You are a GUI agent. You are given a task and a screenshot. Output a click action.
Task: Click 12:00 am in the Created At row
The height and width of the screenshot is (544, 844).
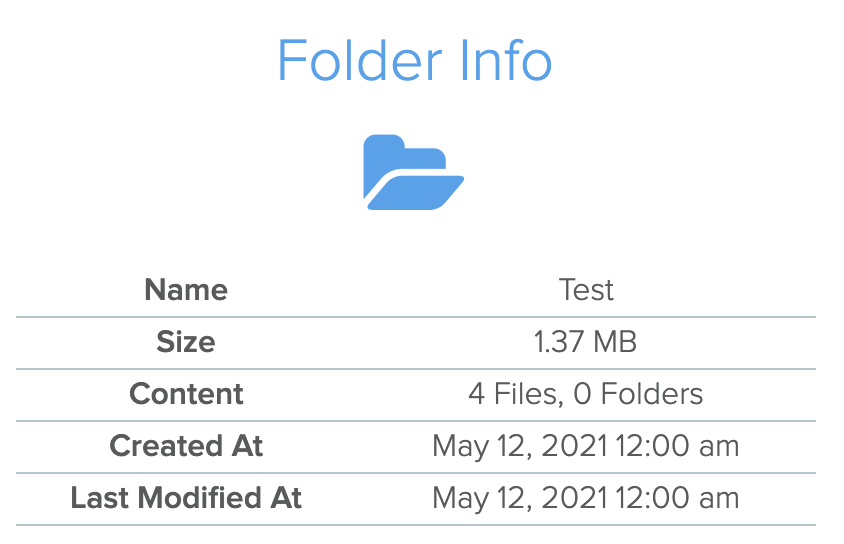[677, 446]
